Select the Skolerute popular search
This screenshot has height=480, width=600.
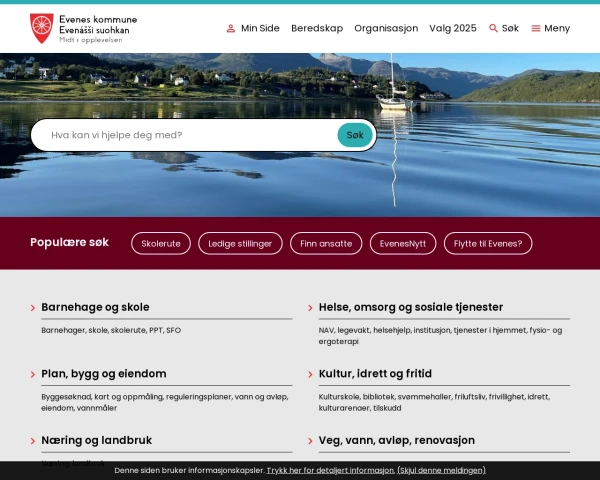(x=161, y=243)
